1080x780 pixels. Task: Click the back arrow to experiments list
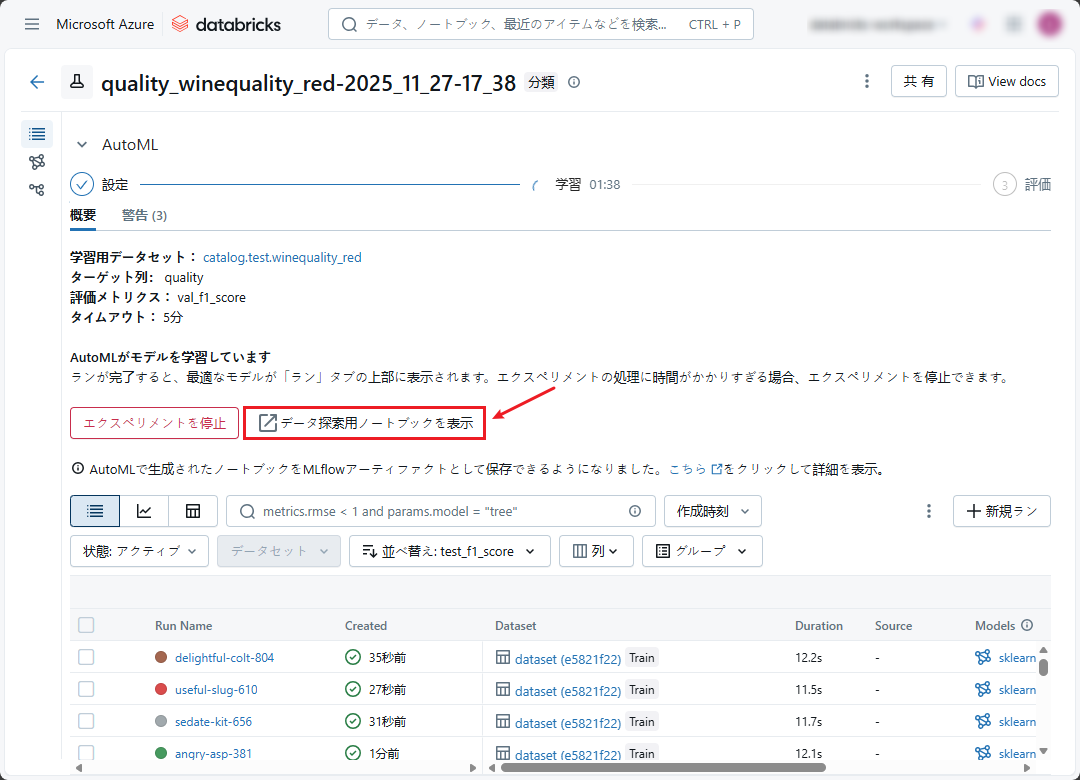37,82
